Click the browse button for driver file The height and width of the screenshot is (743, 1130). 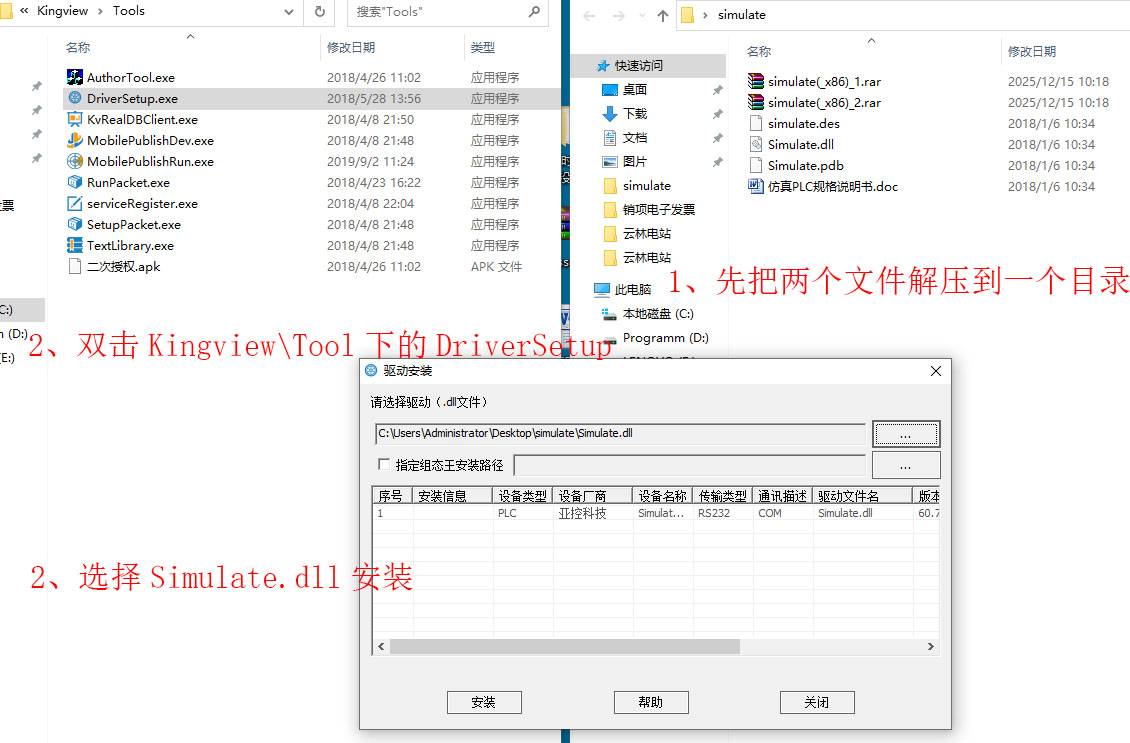coord(905,434)
